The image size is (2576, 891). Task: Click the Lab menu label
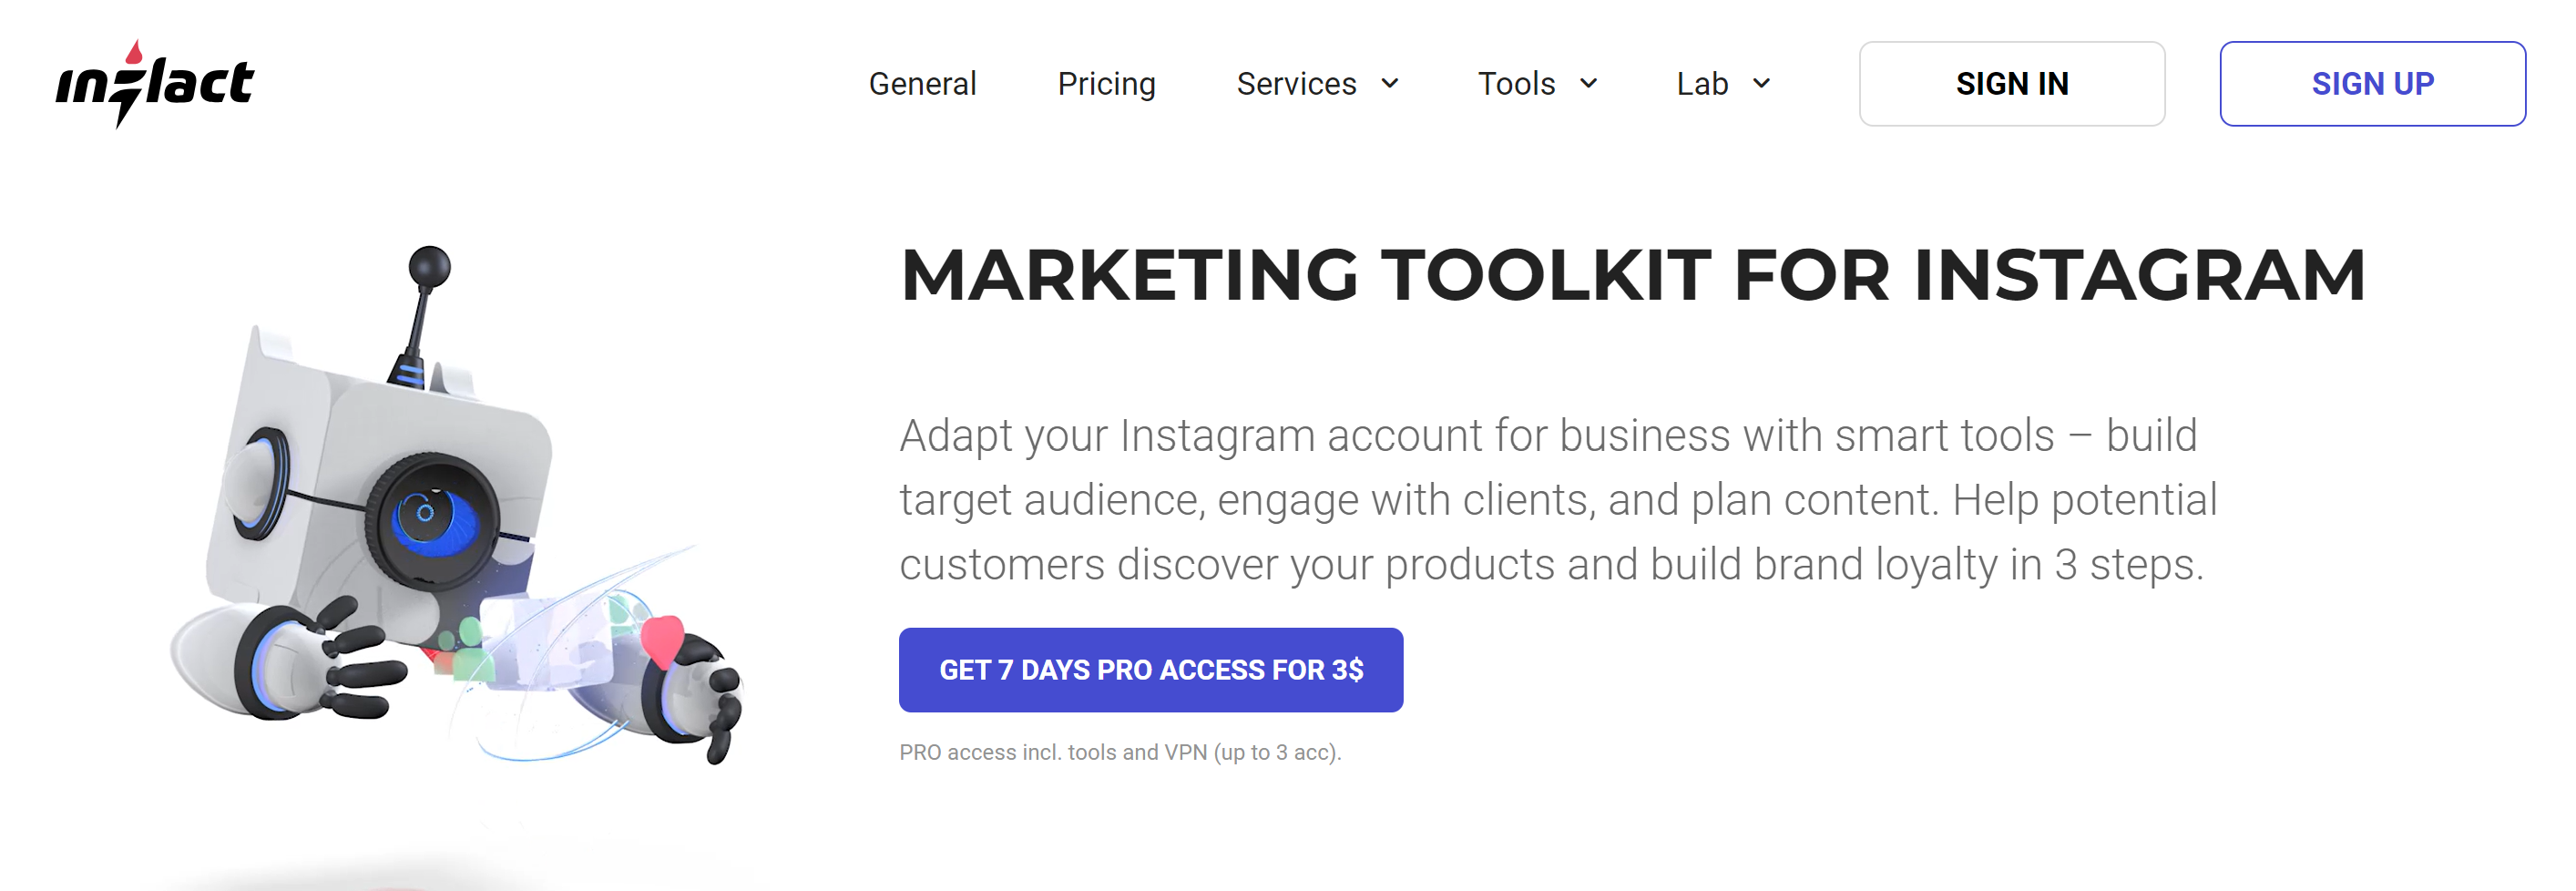point(1702,84)
